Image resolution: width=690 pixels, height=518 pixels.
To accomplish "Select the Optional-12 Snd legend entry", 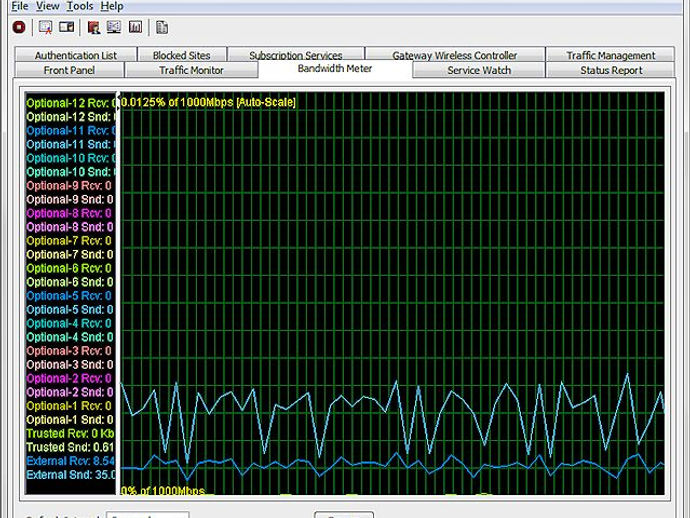I will (71, 117).
